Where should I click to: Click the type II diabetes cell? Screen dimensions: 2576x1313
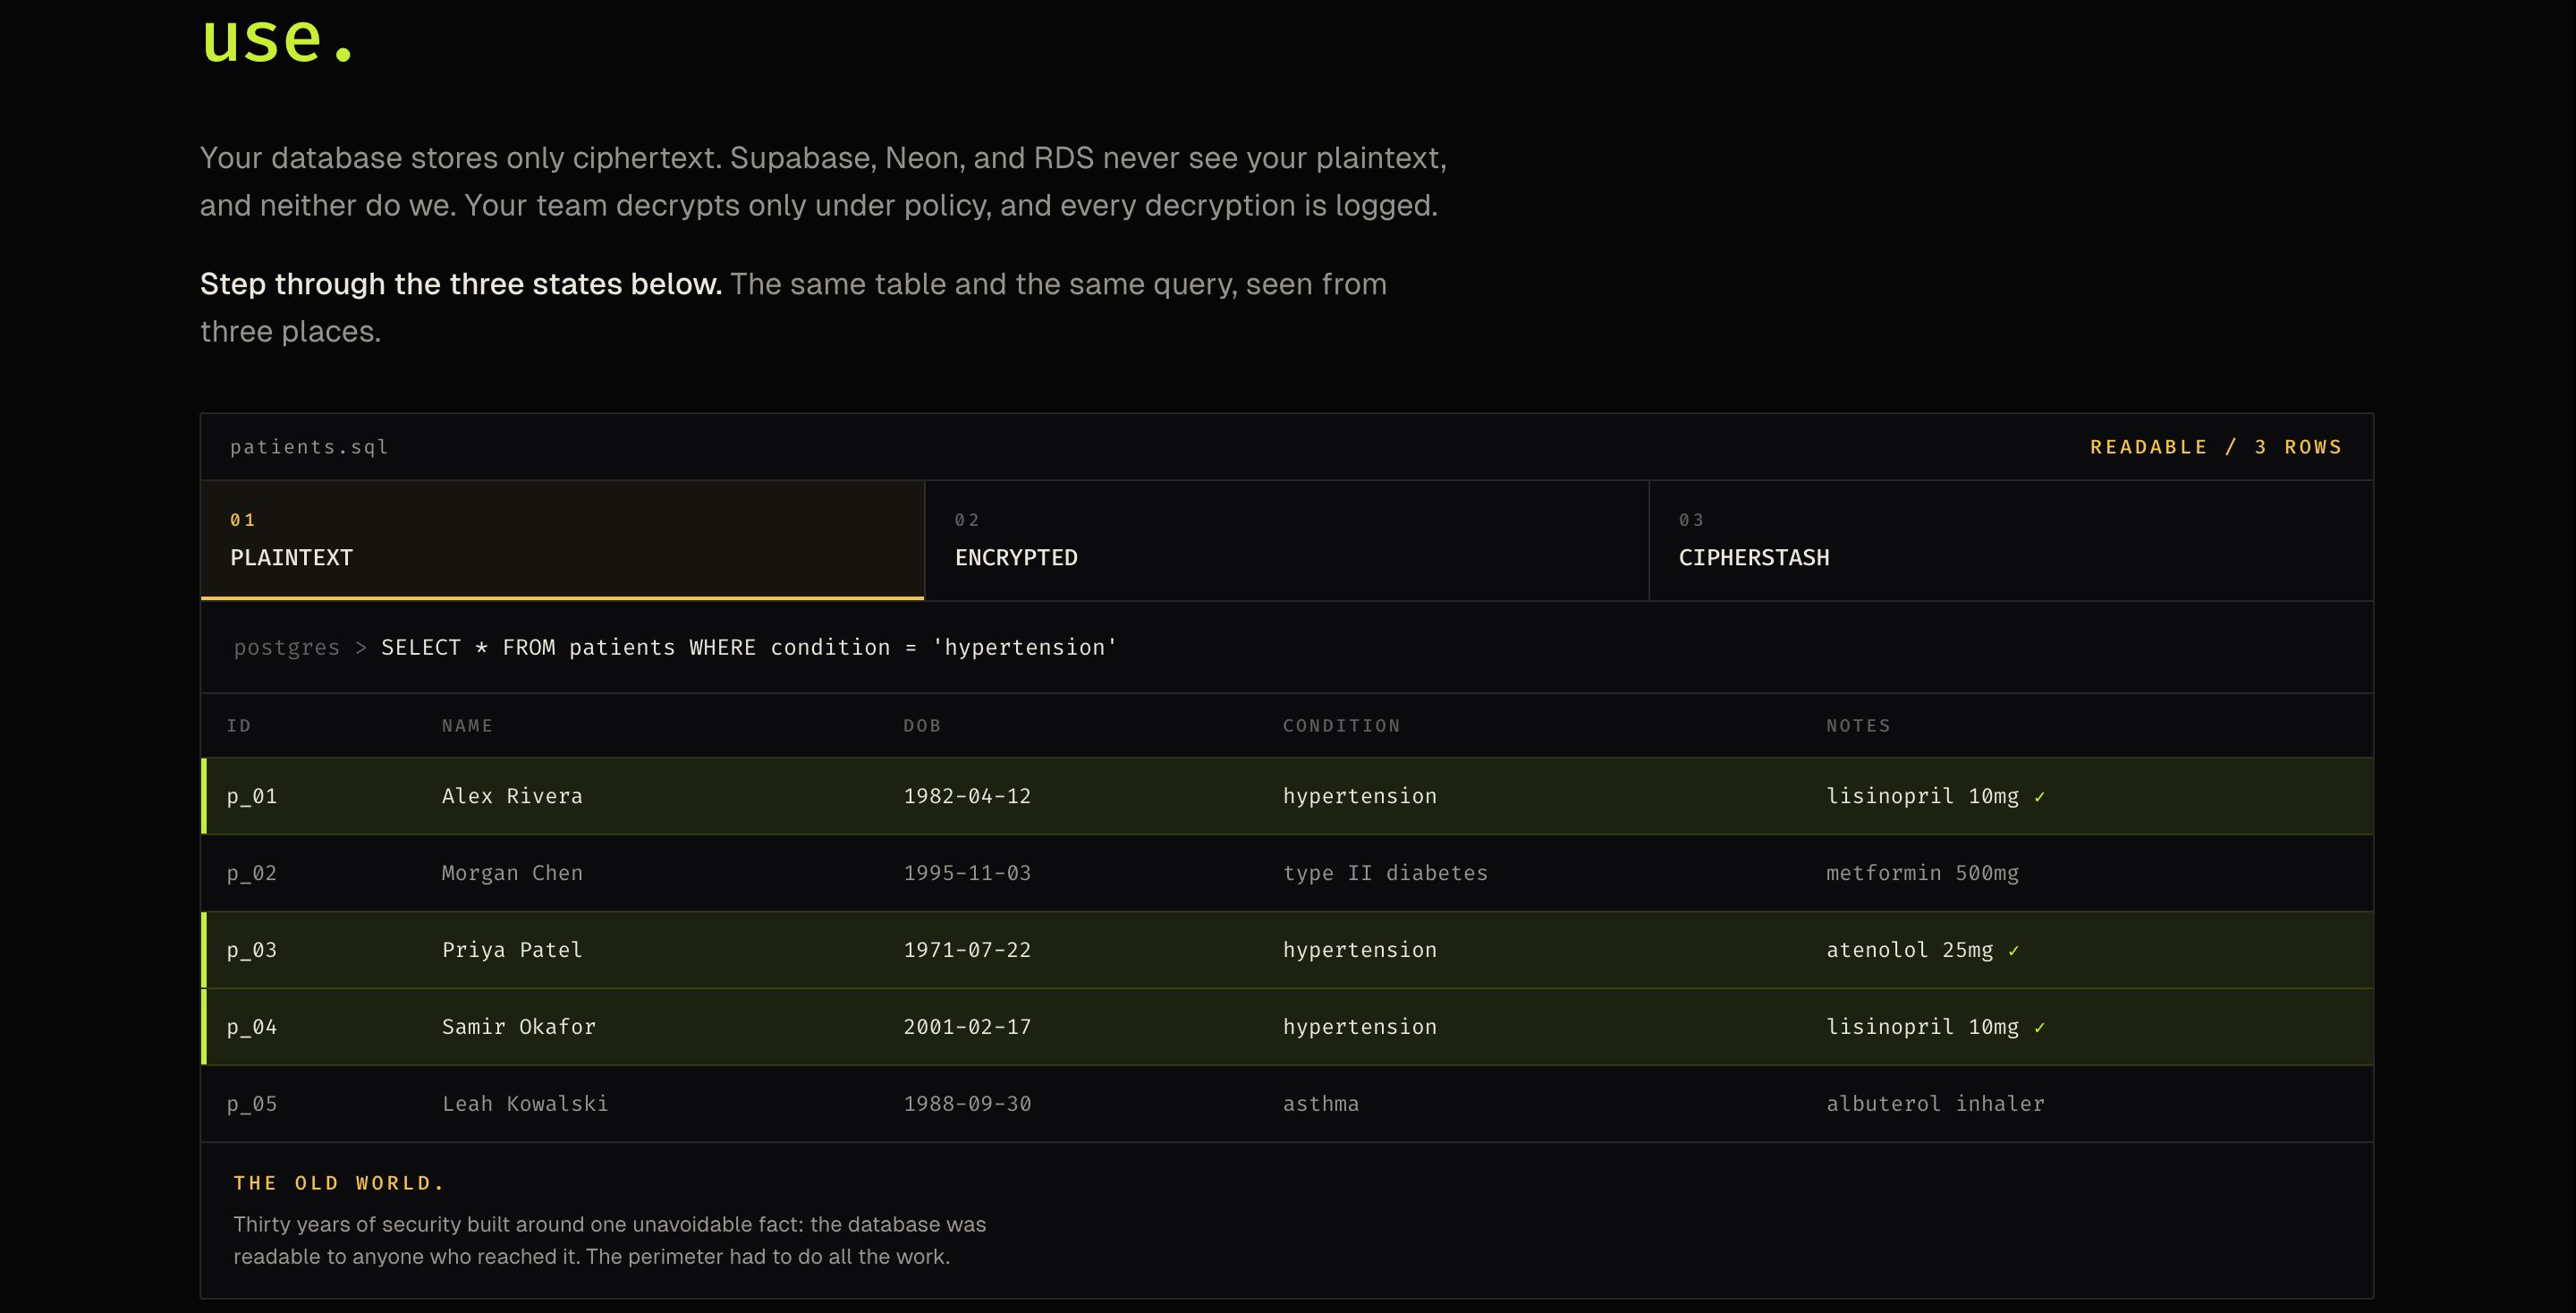point(1385,873)
